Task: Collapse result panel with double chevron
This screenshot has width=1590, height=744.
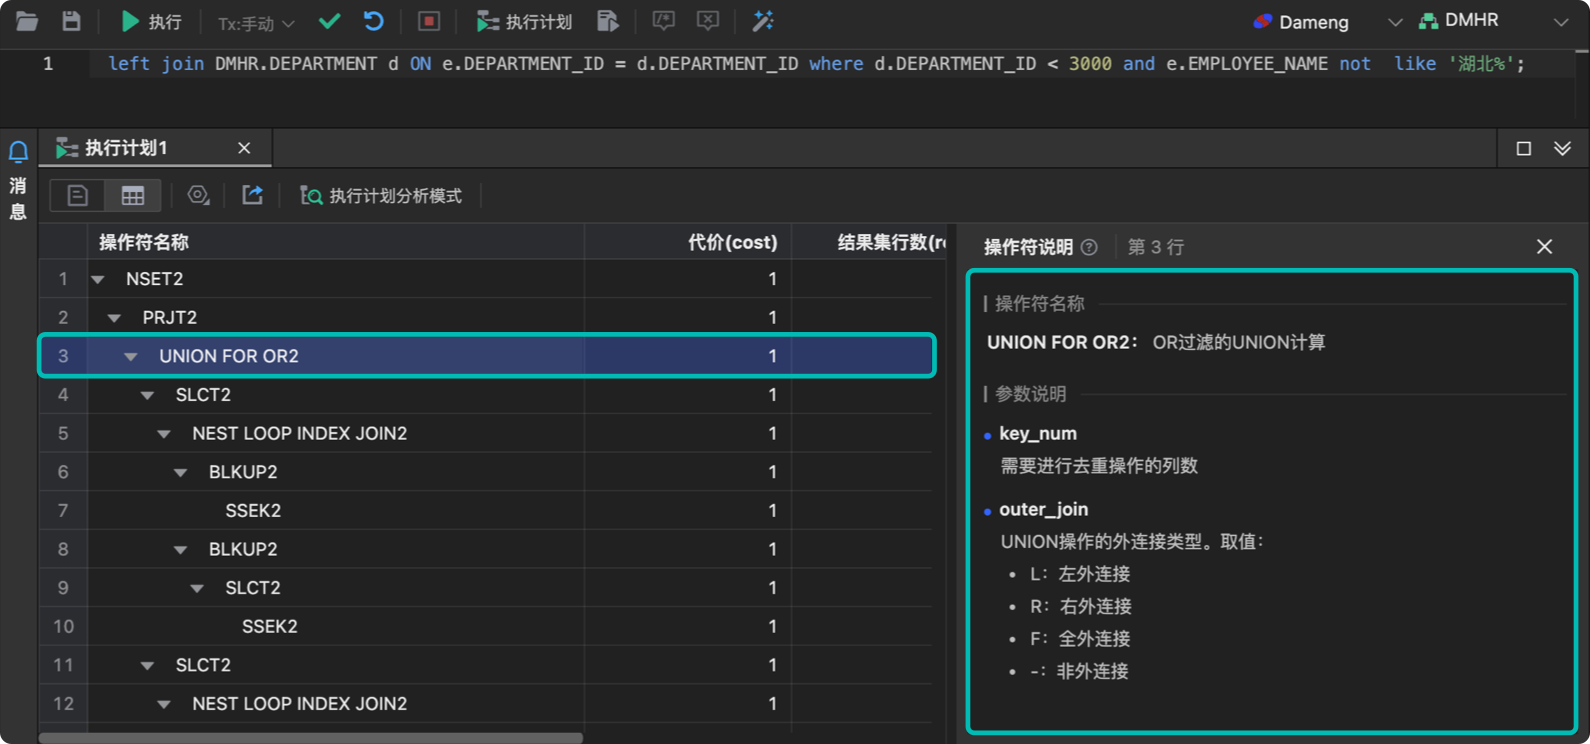Action: (x=1562, y=148)
